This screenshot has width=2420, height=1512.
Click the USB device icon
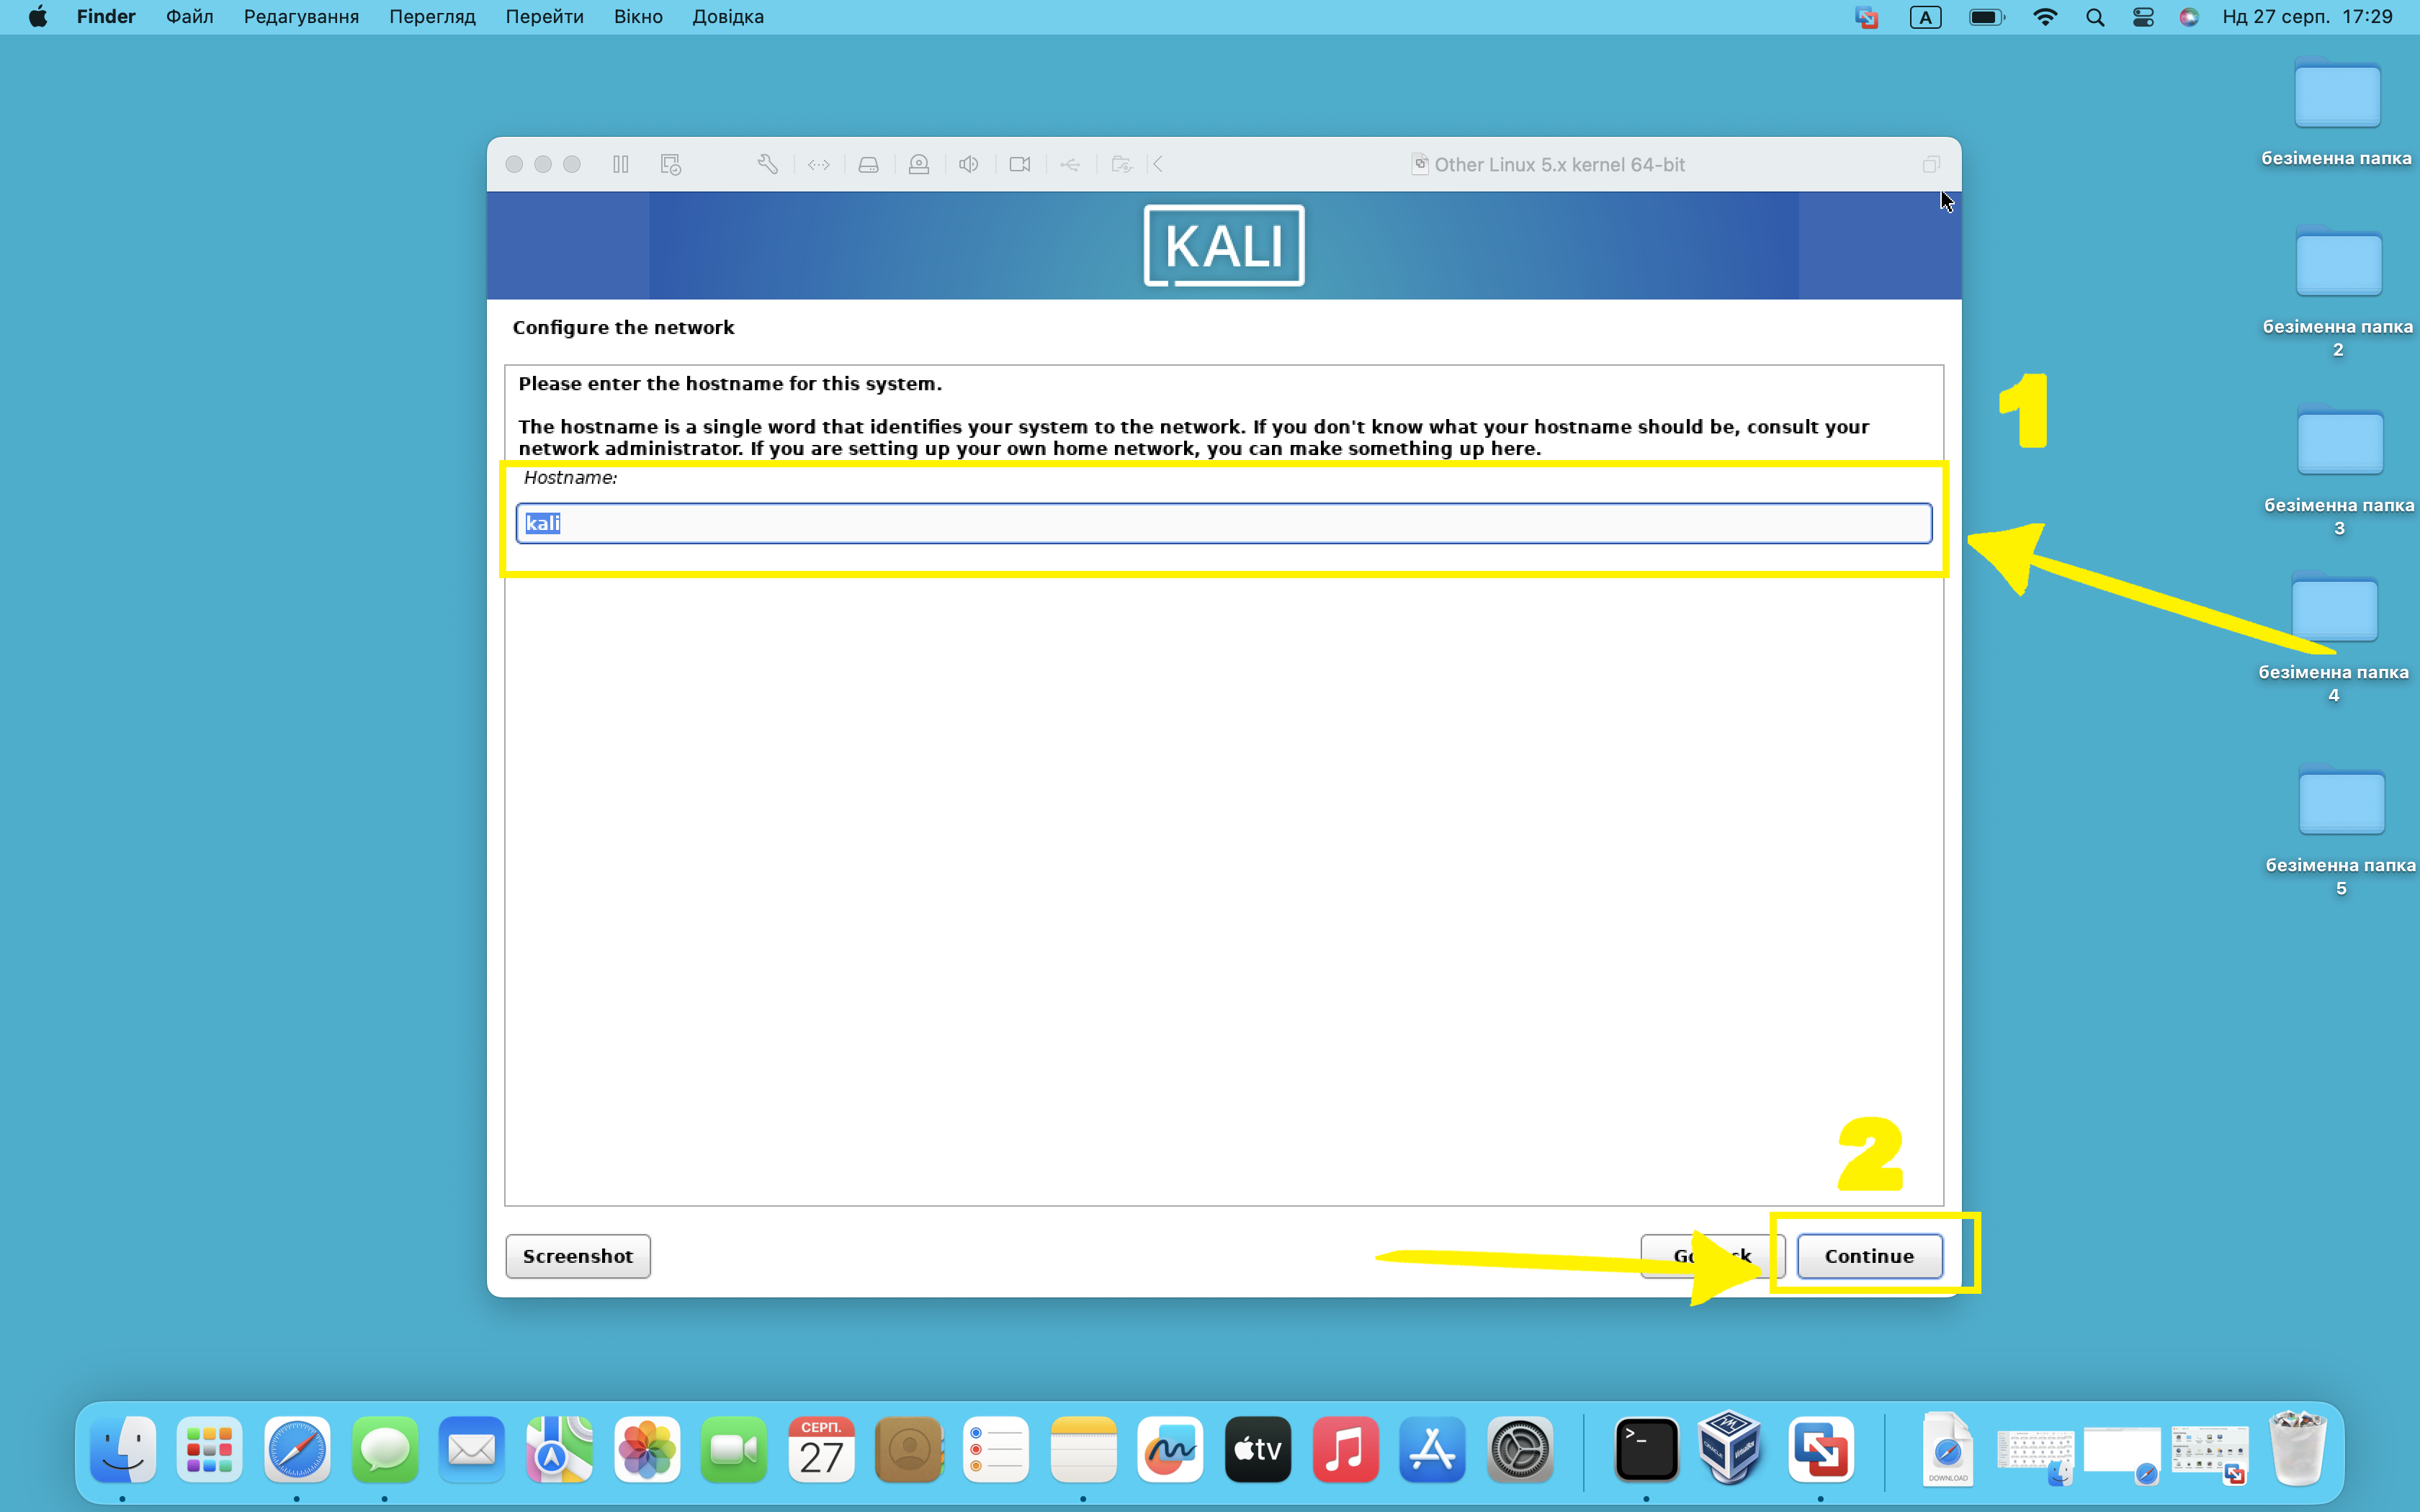coord(1070,164)
